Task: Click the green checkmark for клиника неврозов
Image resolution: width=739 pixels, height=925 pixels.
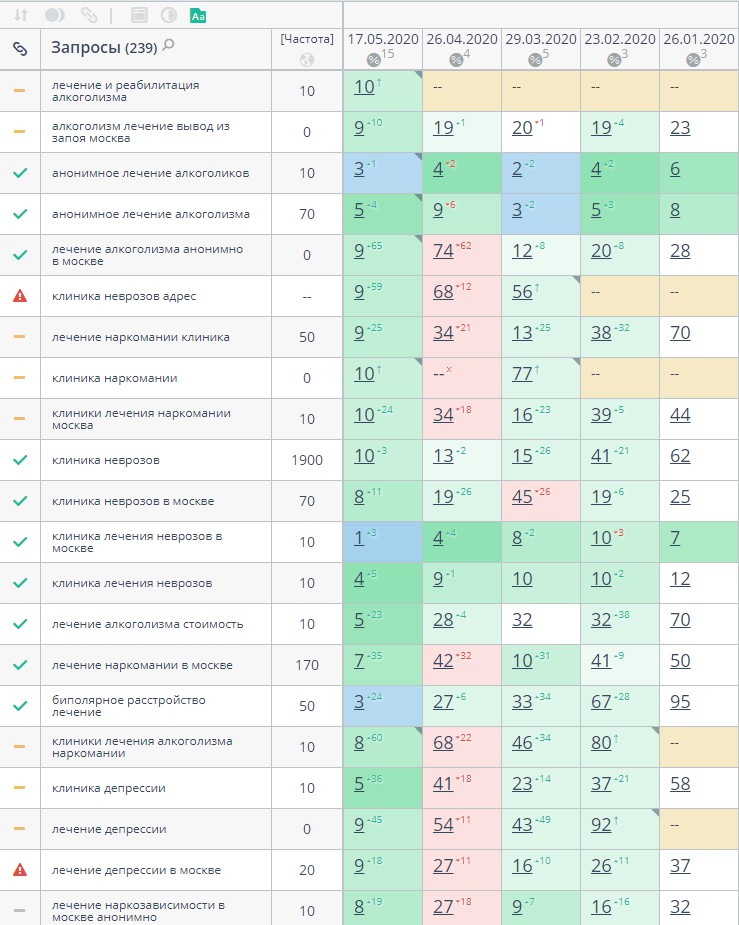Action: (x=20, y=460)
